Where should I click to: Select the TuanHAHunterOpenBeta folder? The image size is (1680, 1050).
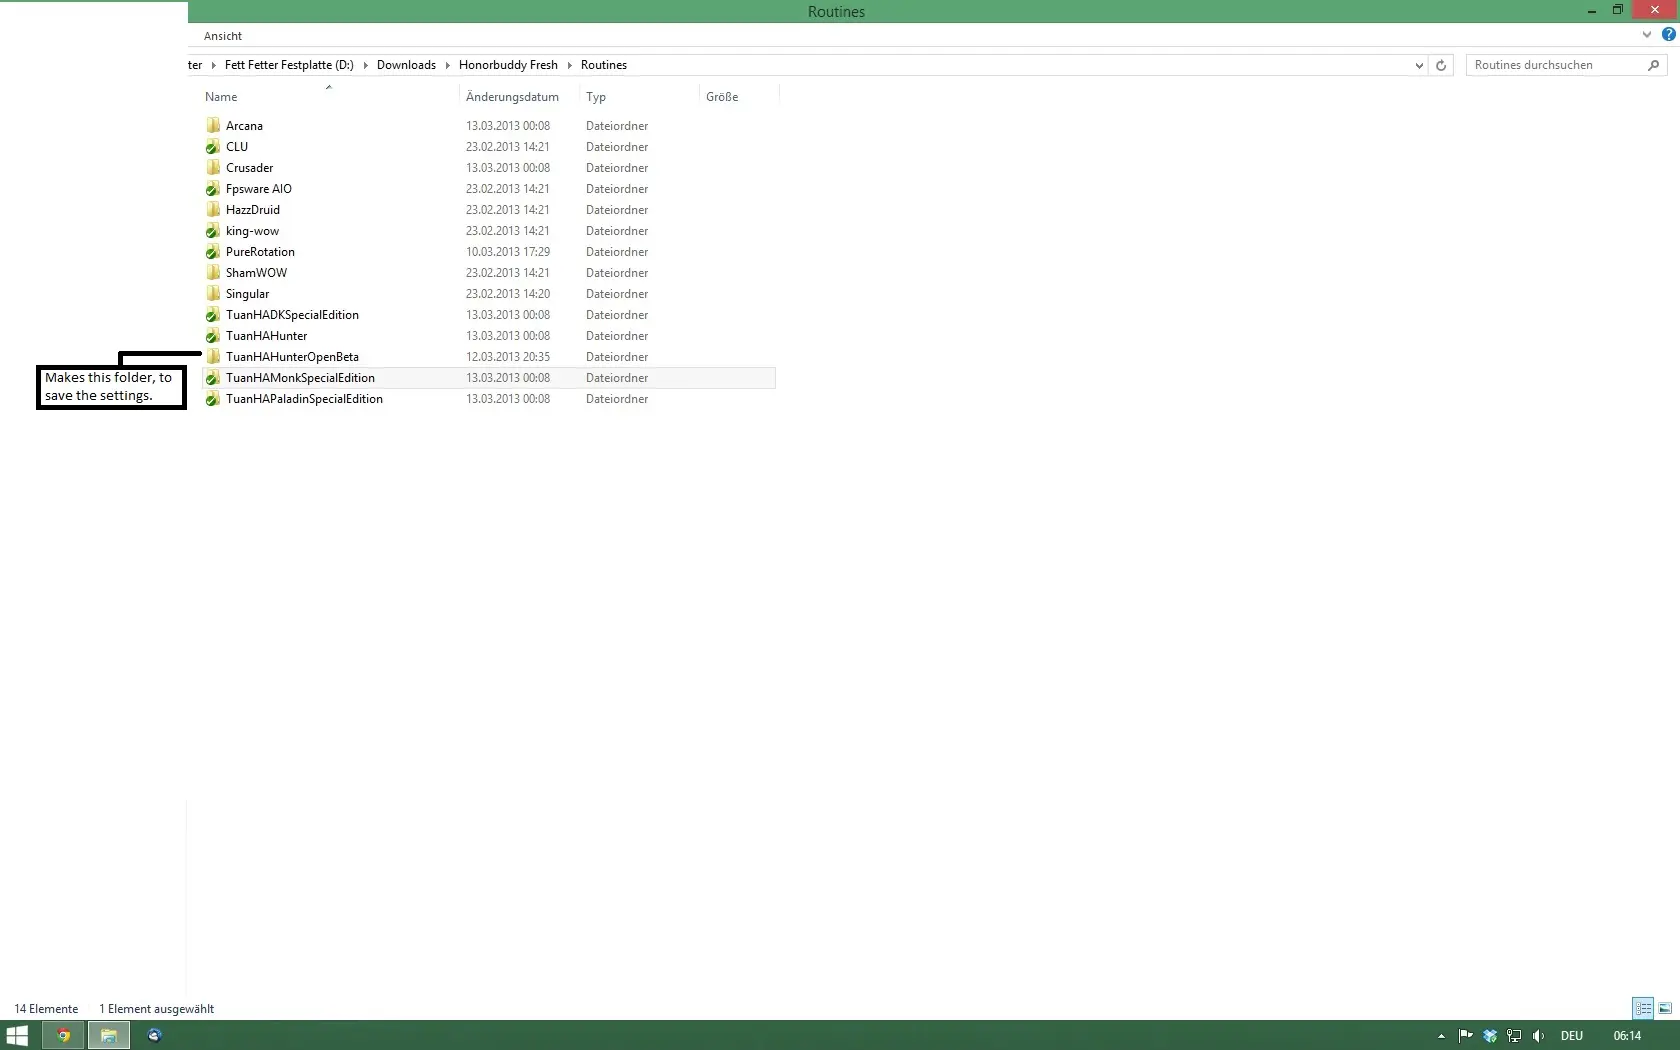click(x=292, y=357)
